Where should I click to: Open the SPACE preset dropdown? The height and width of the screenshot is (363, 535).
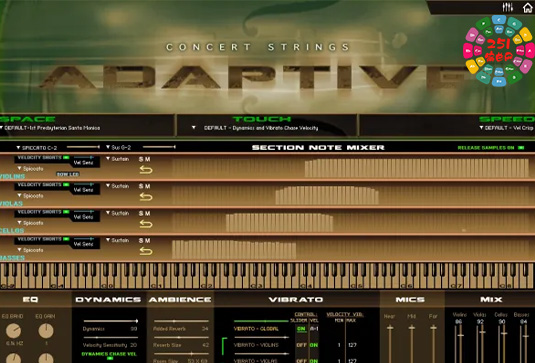[50, 128]
